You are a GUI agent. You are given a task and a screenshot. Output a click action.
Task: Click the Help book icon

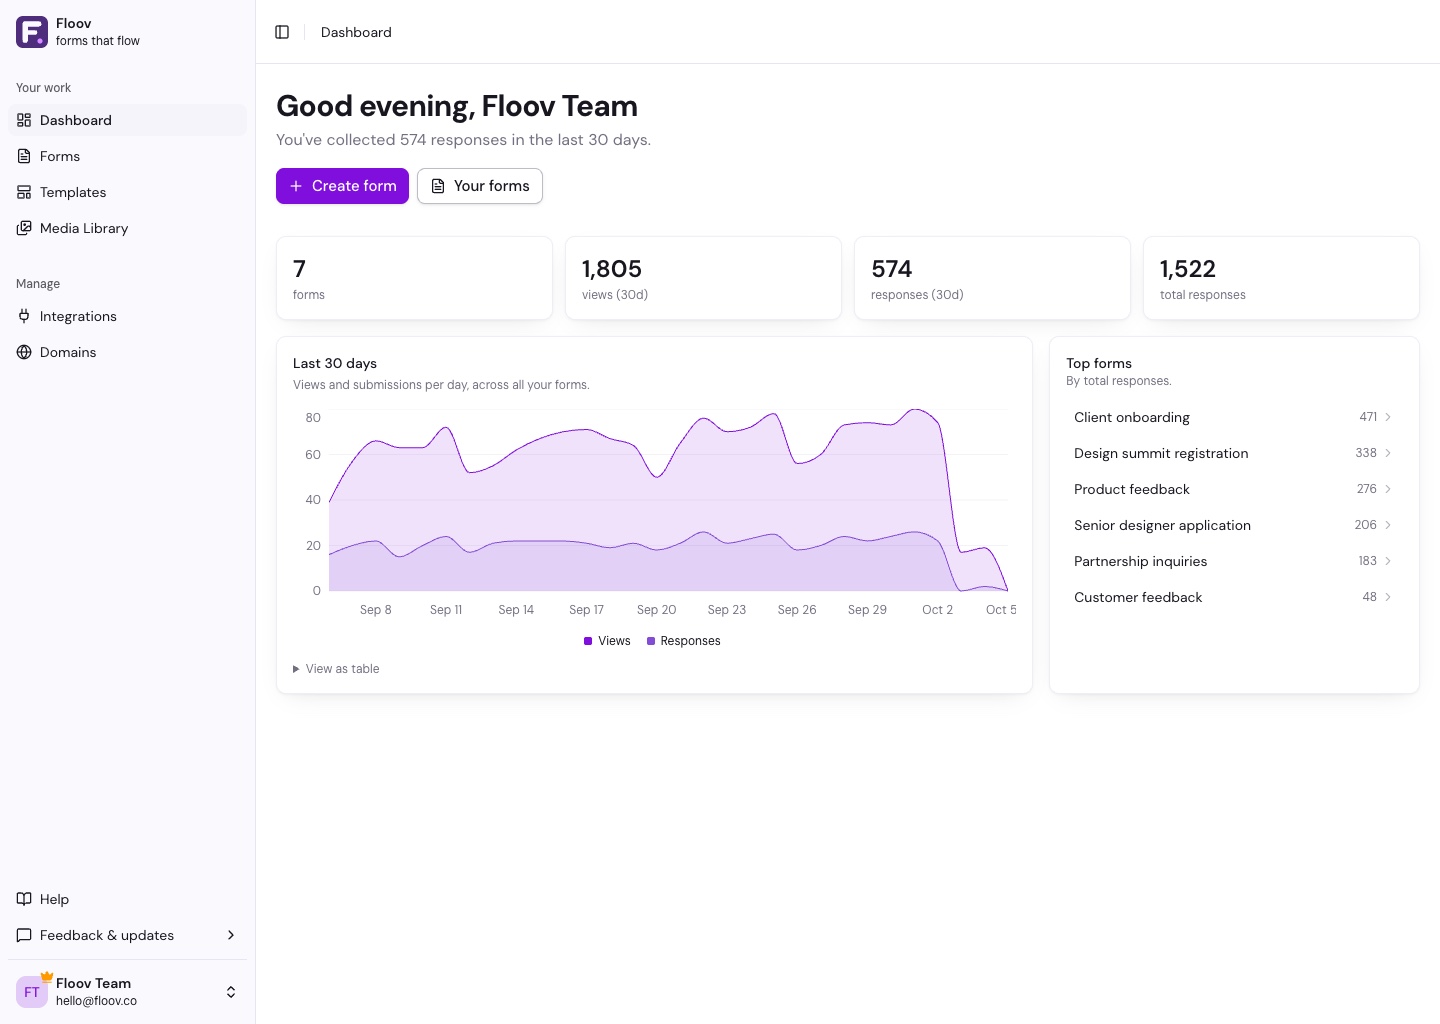pos(24,899)
